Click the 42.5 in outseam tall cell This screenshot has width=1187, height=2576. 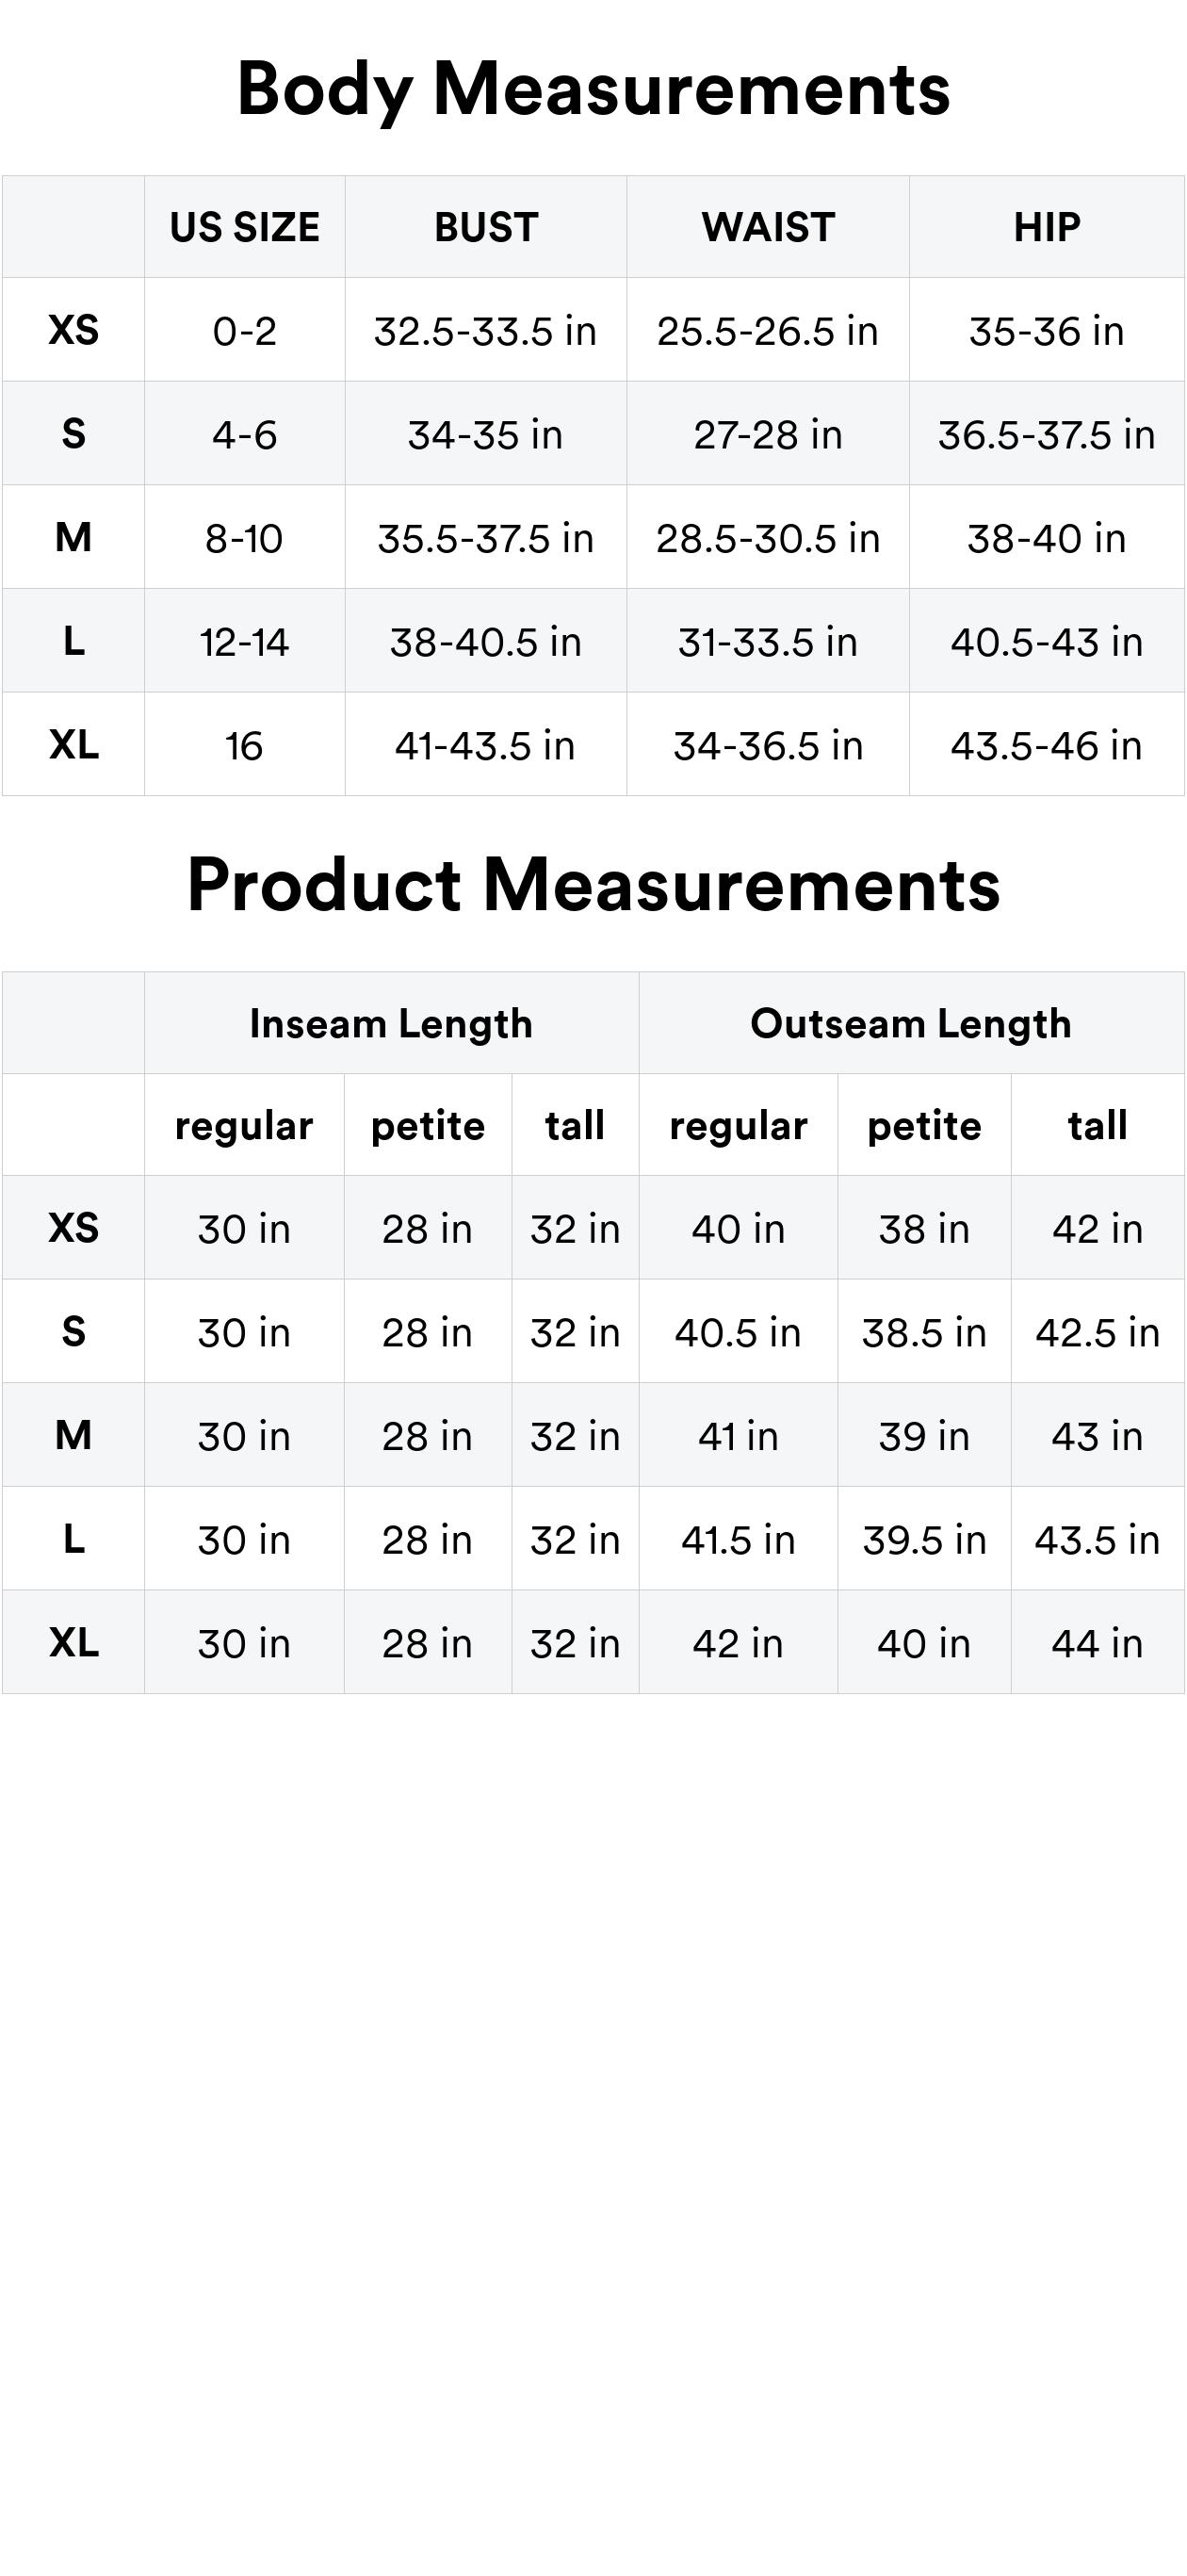tap(1097, 1333)
